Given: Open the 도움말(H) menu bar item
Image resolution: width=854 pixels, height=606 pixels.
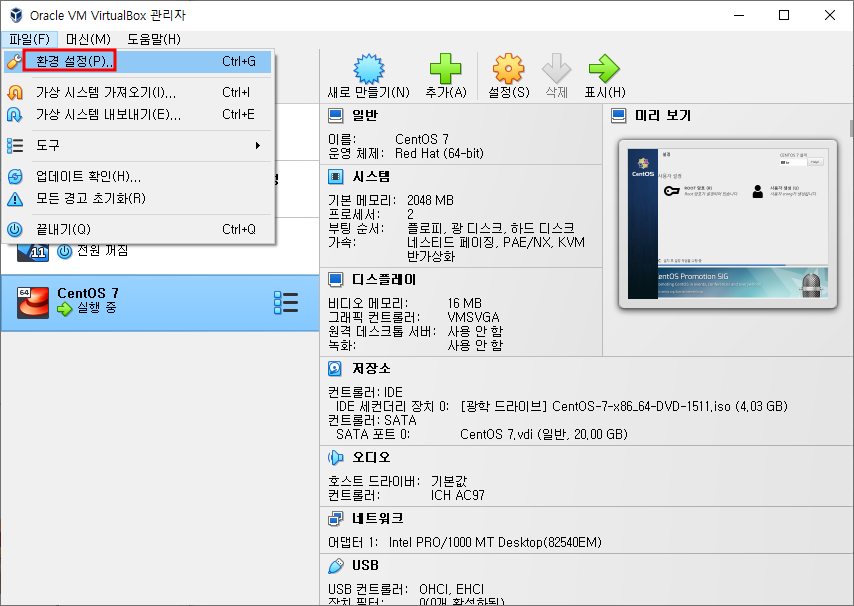Looking at the screenshot, I should [x=154, y=39].
